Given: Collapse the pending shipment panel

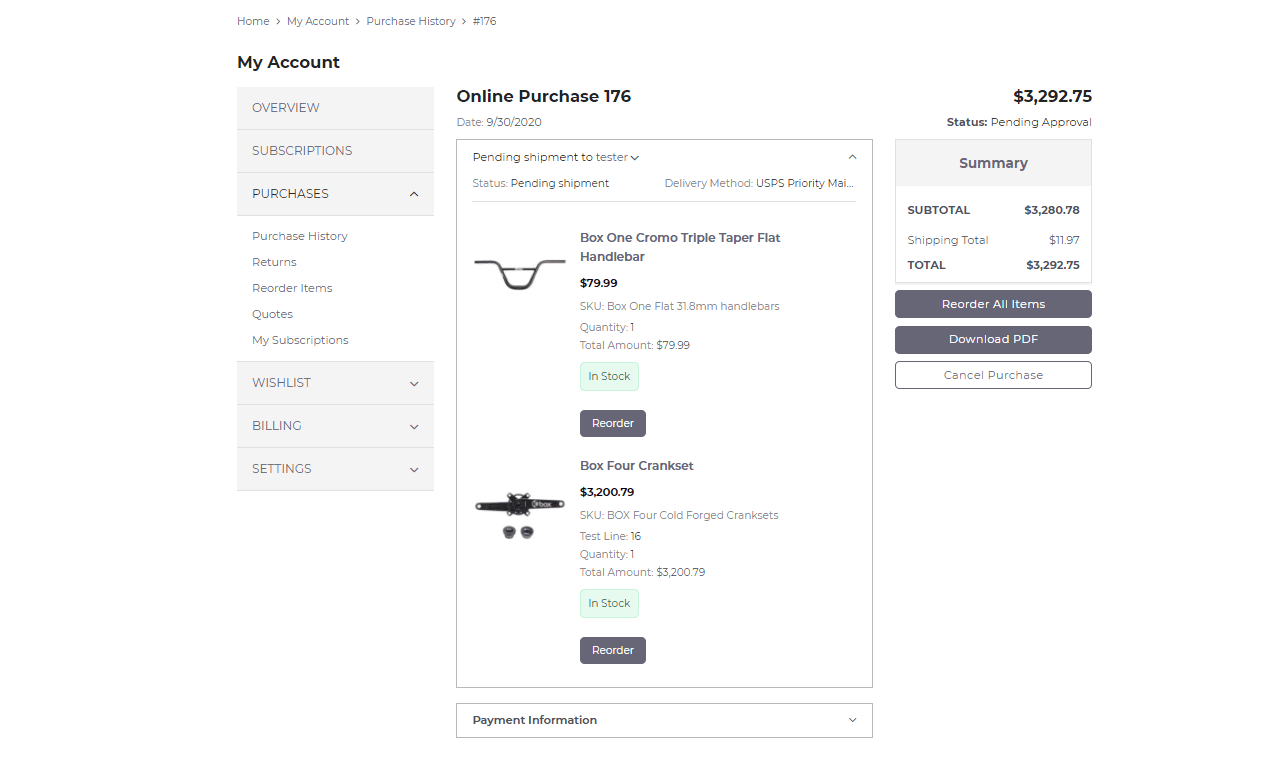Looking at the screenshot, I should pos(852,157).
